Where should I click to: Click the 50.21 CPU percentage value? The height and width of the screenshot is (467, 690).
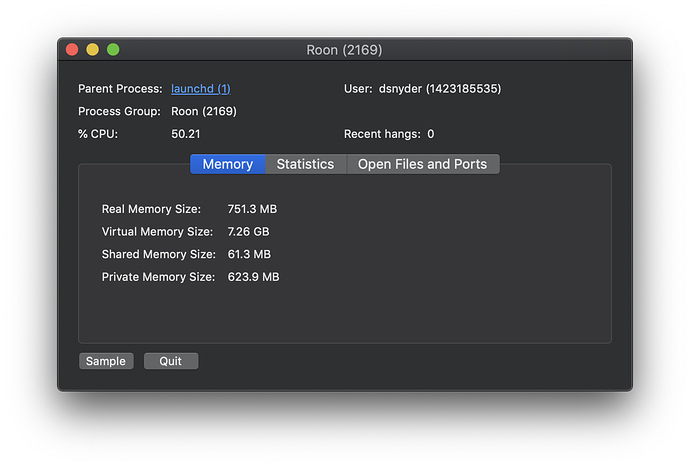click(x=186, y=134)
